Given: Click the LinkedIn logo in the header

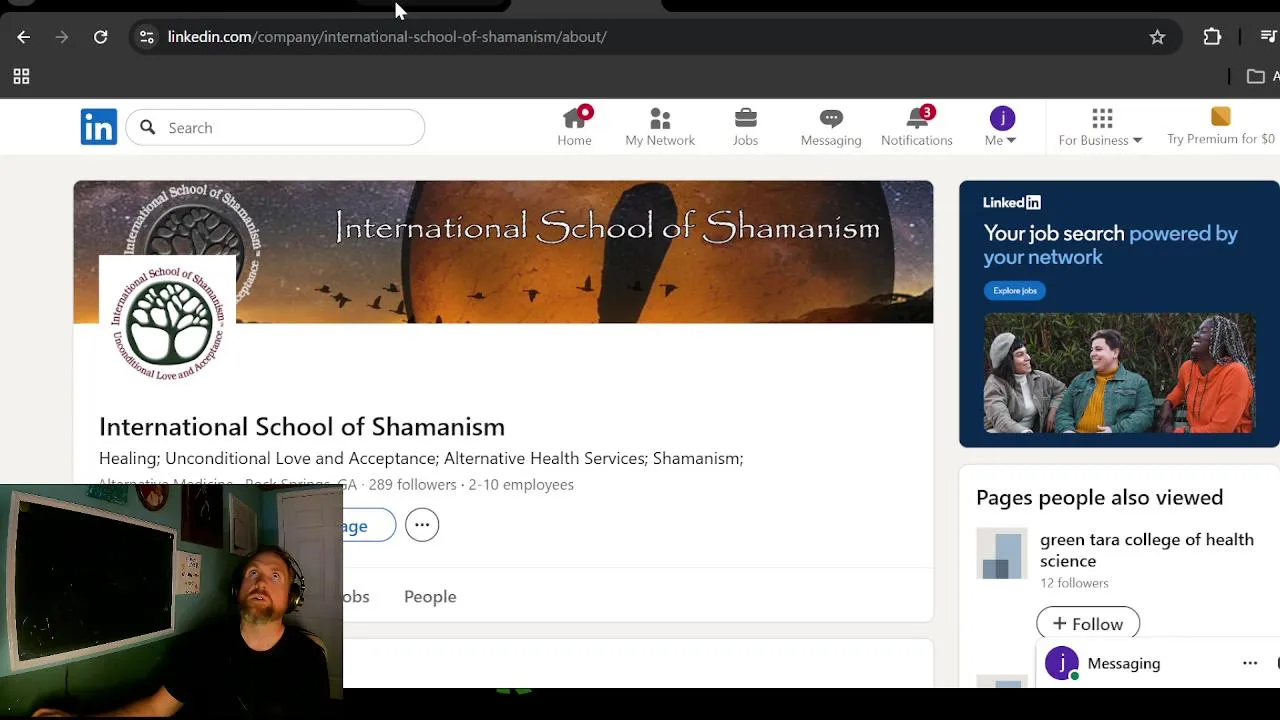Looking at the screenshot, I should (x=99, y=127).
